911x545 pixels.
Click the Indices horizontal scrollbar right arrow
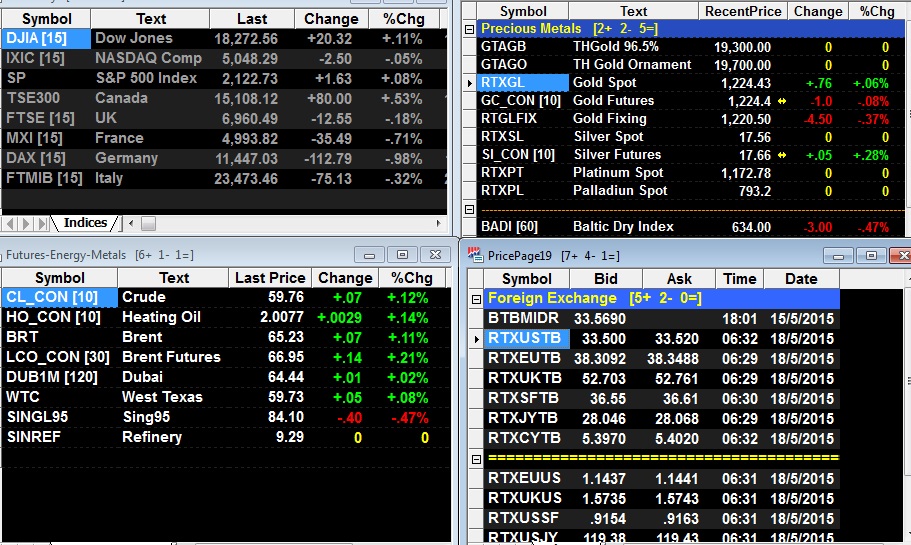[439, 223]
